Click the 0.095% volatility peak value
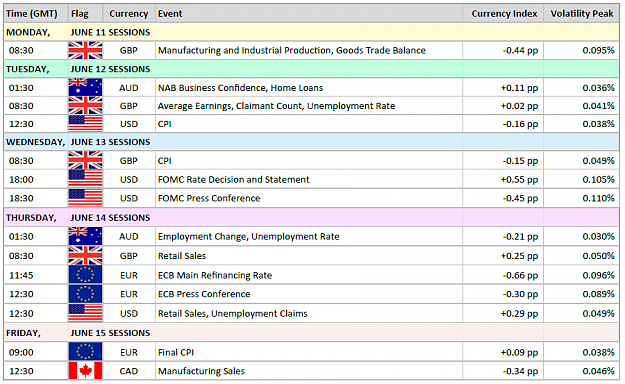The height and width of the screenshot is (384, 625). (598, 50)
